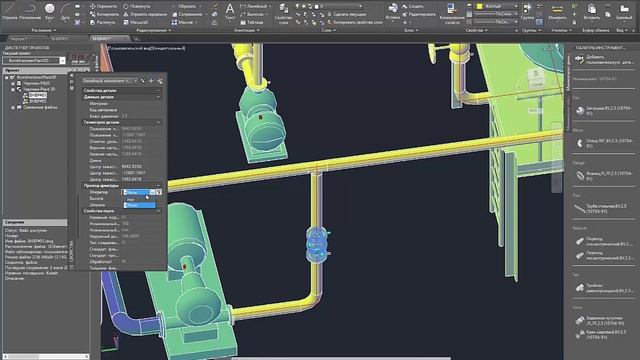Select the Cap (Заглушка) palette item
Viewport: 640px width, 360px height.
click(604, 111)
